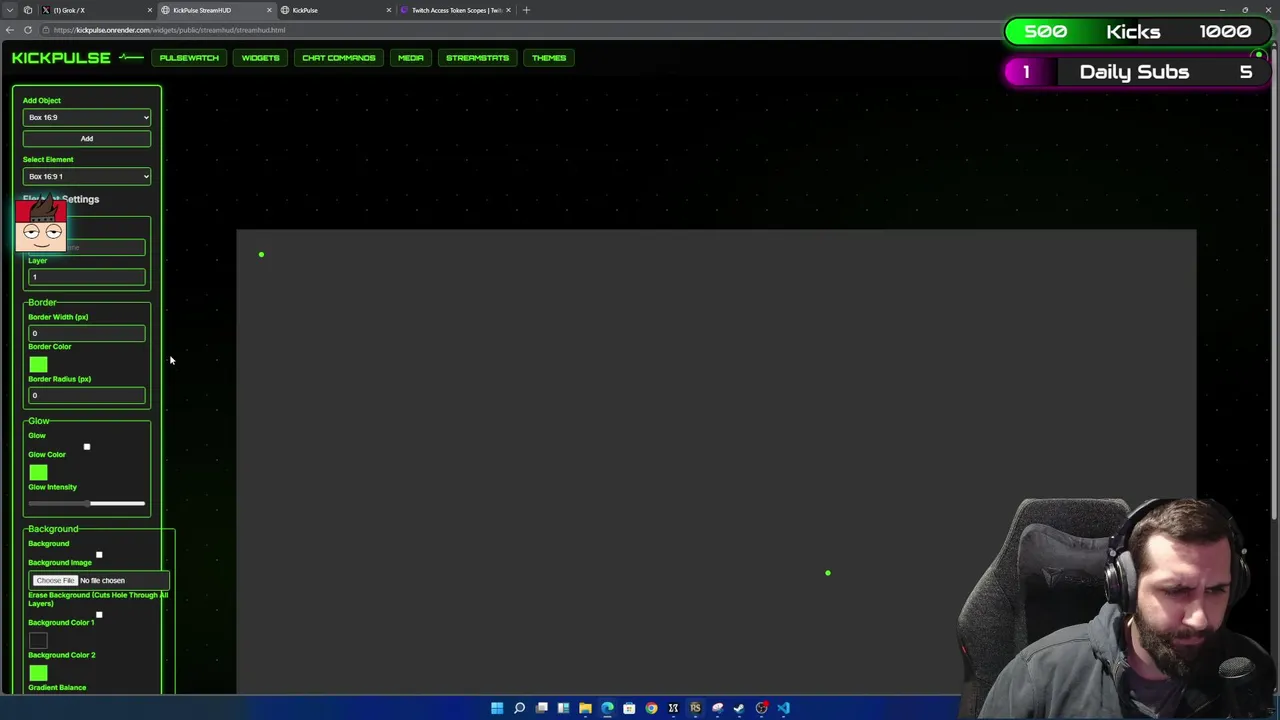Screen dimensions: 1280x720
Task: Open taskbar Search
Action: pyautogui.click(x=519, y=708)
